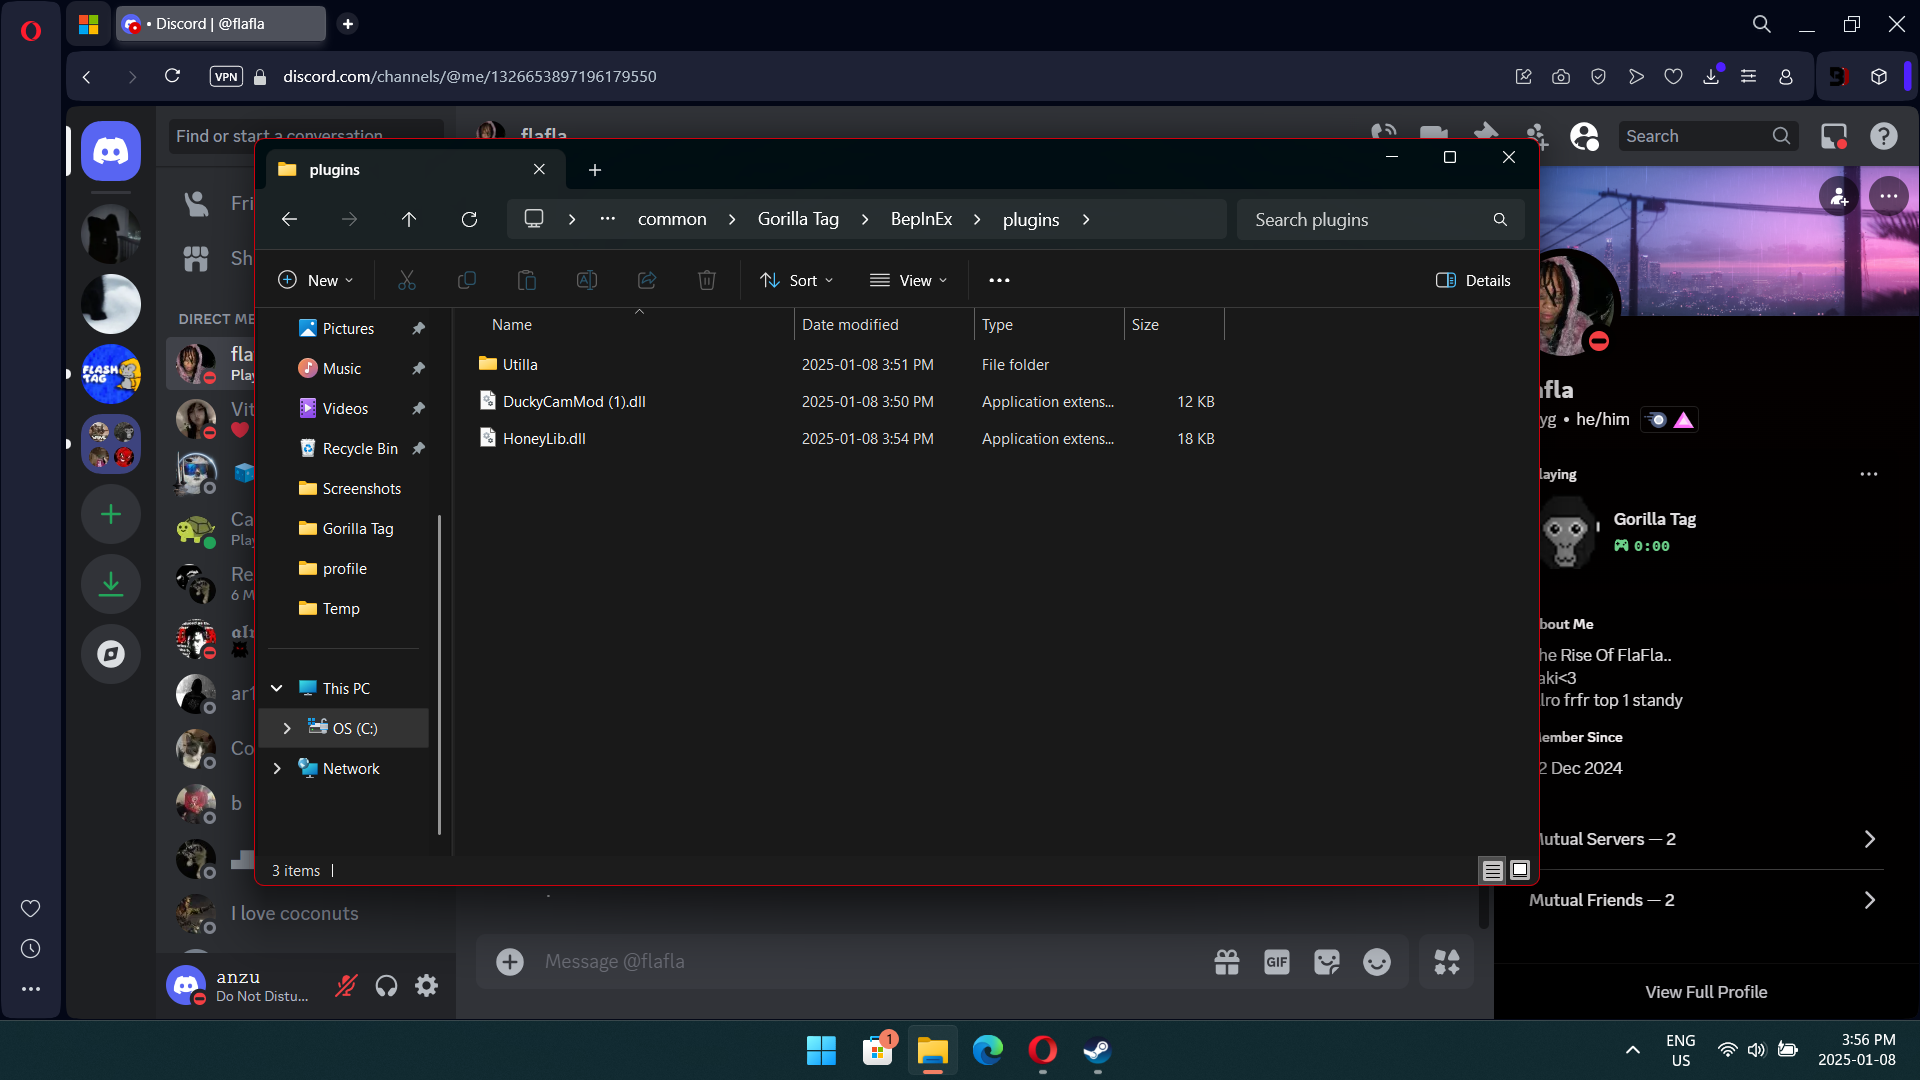Toggle headphone deafen in Discord
Screen dimensions: 1920x1080
click(x=386, y=986)
